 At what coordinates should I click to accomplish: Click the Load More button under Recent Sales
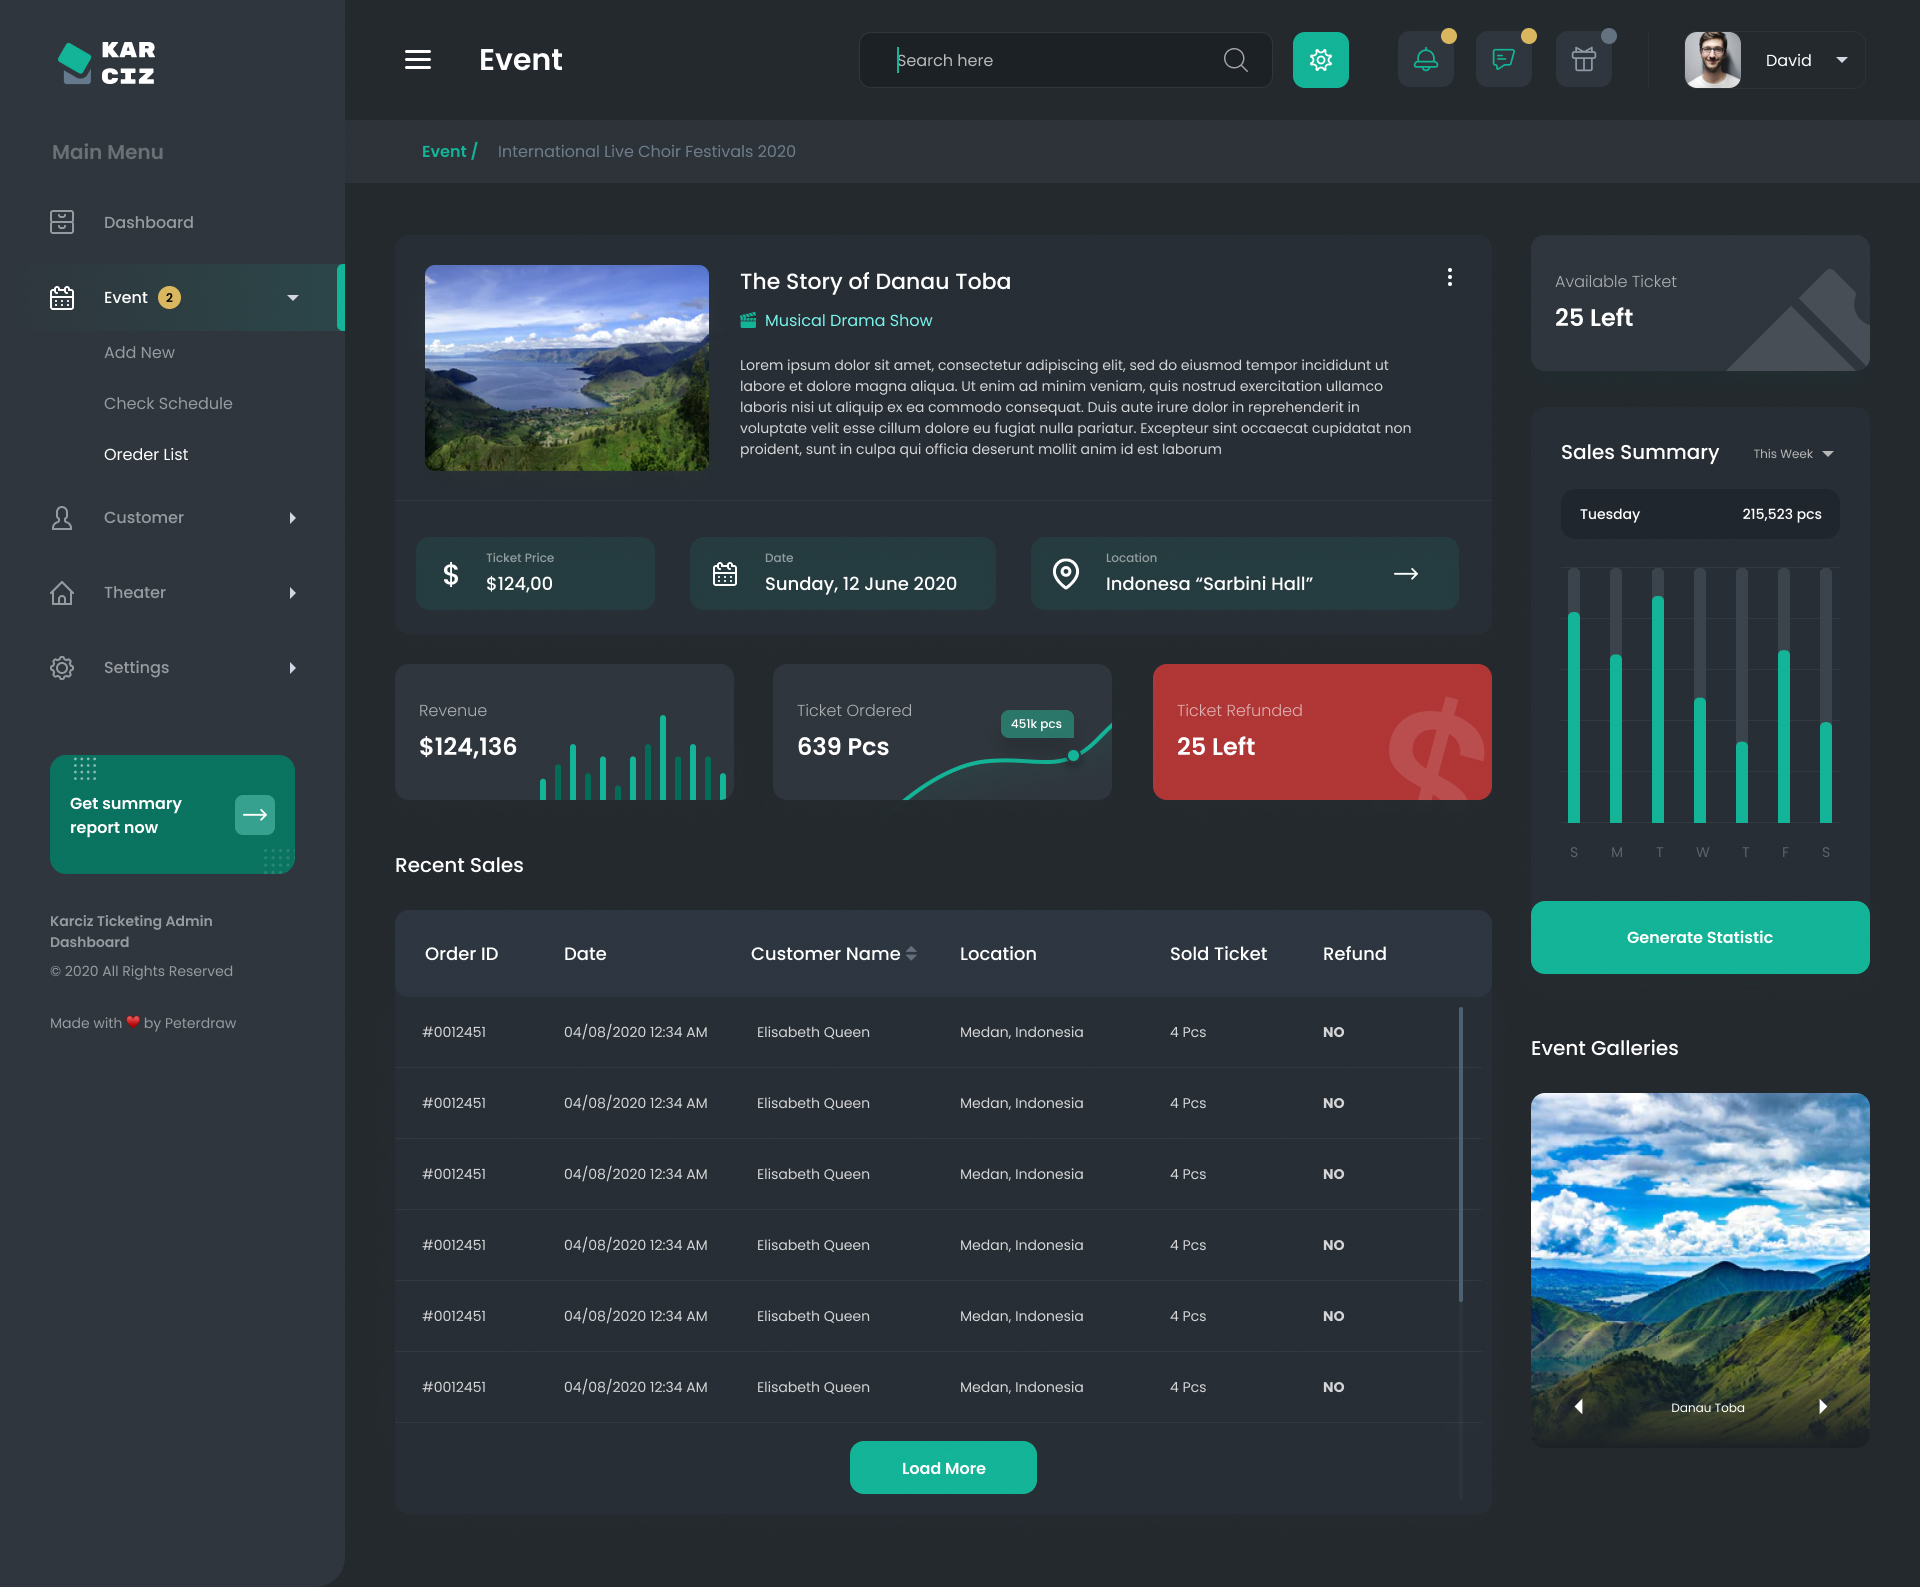[942, 1467]
